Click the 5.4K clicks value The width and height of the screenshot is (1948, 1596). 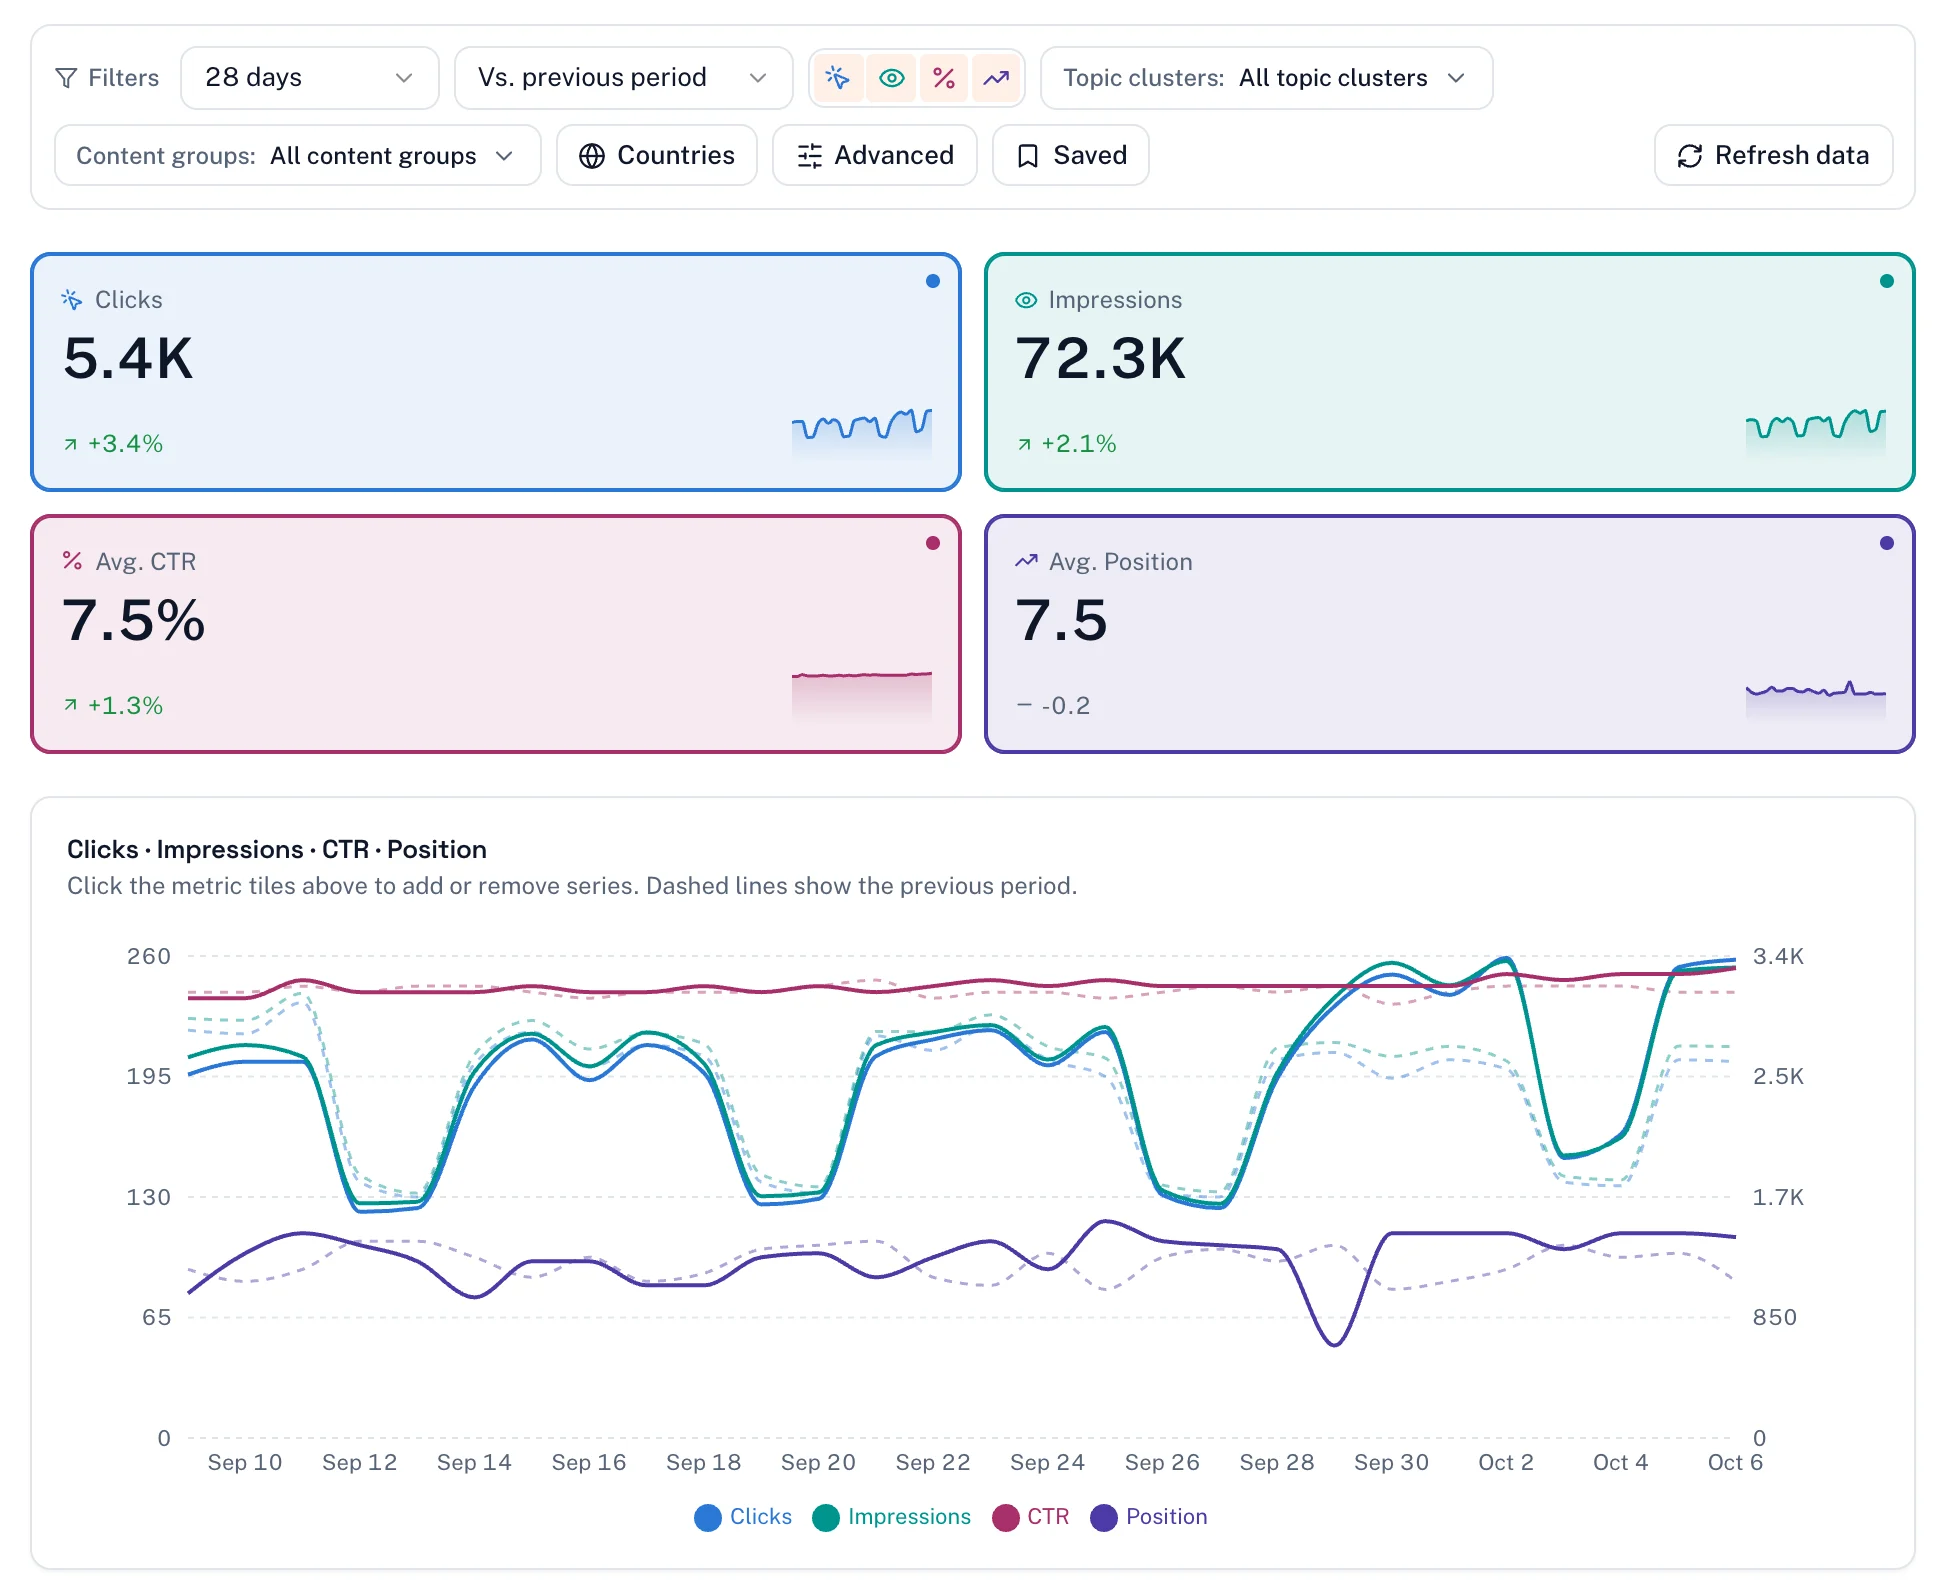point(128,358)
